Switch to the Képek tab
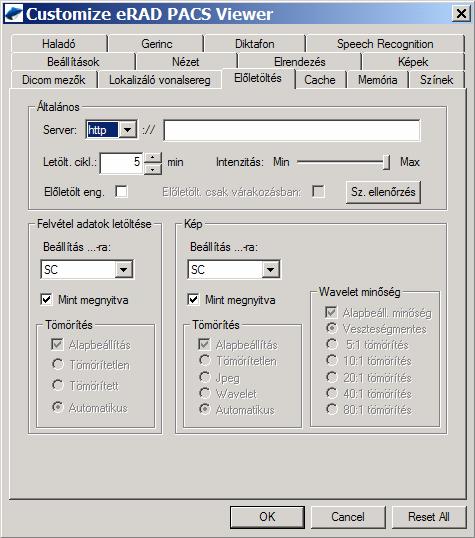 coord(413,62)
